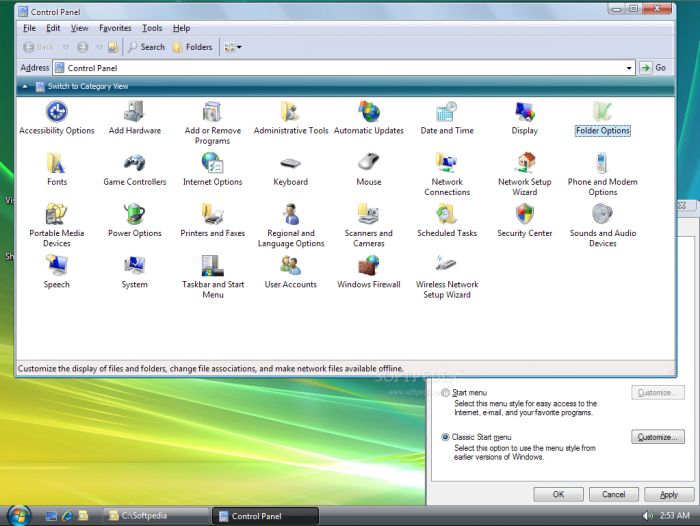Launch Internet Explorer from quick launch
Viewport: 700px width, 526px height.
pos(67,516)
